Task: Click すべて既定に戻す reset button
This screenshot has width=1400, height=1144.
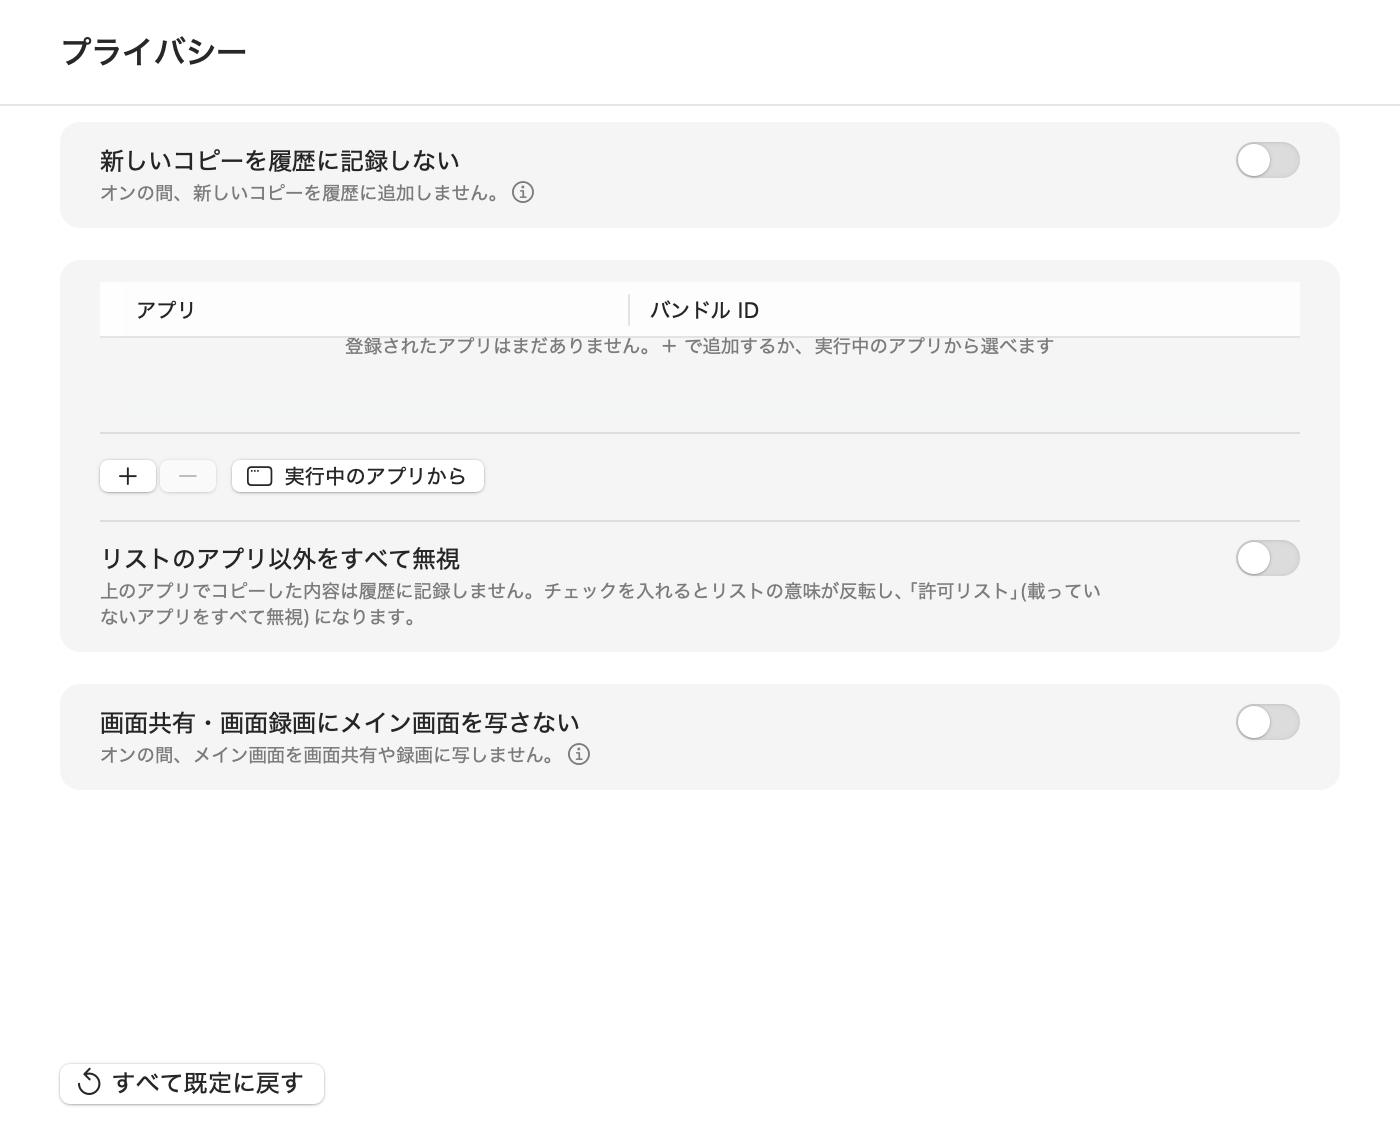Action: pos(192,1083)
